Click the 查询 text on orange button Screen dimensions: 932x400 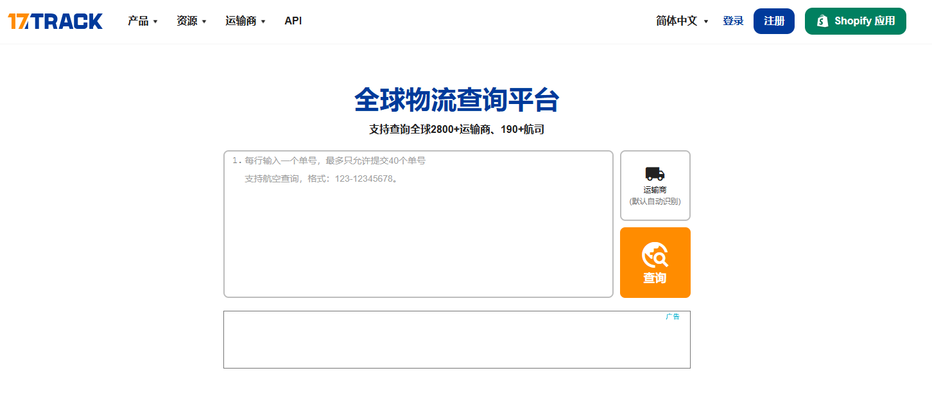point(655,278)
